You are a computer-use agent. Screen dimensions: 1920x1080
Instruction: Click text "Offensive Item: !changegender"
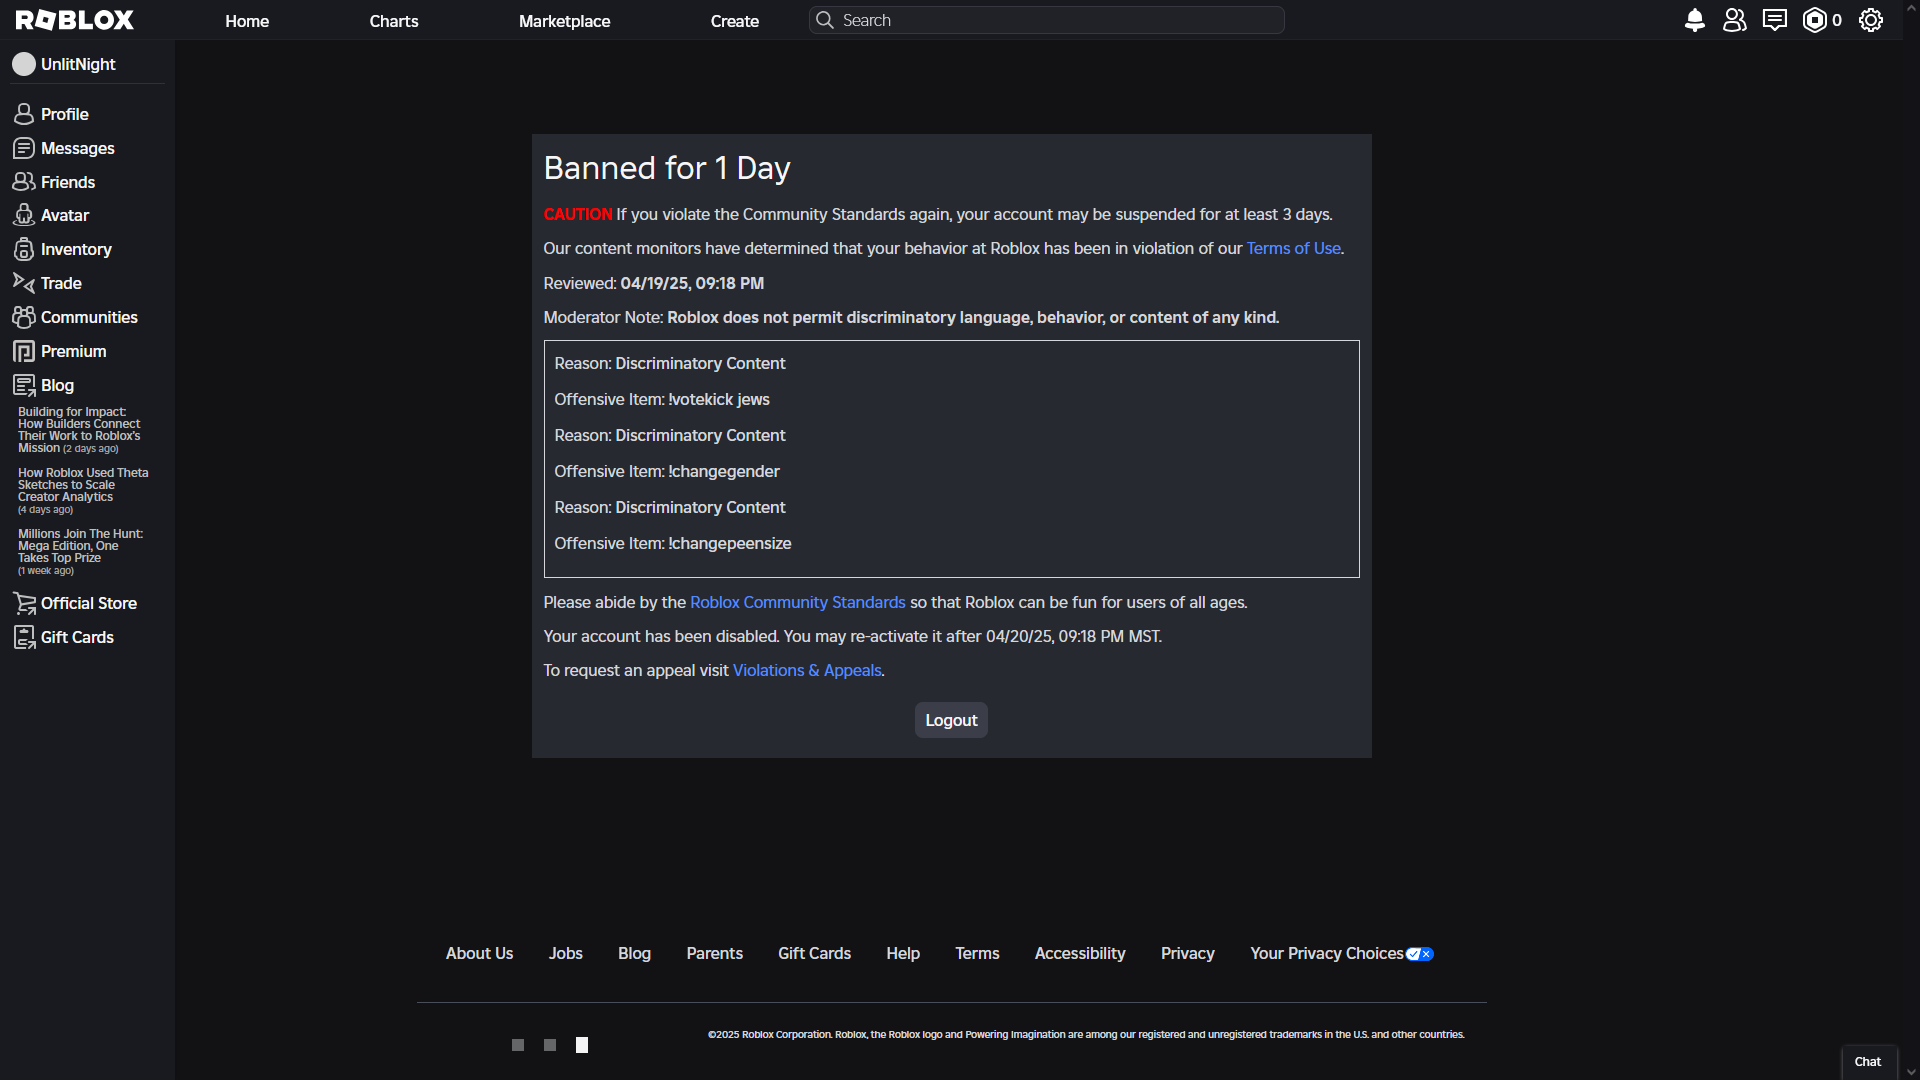667,471
